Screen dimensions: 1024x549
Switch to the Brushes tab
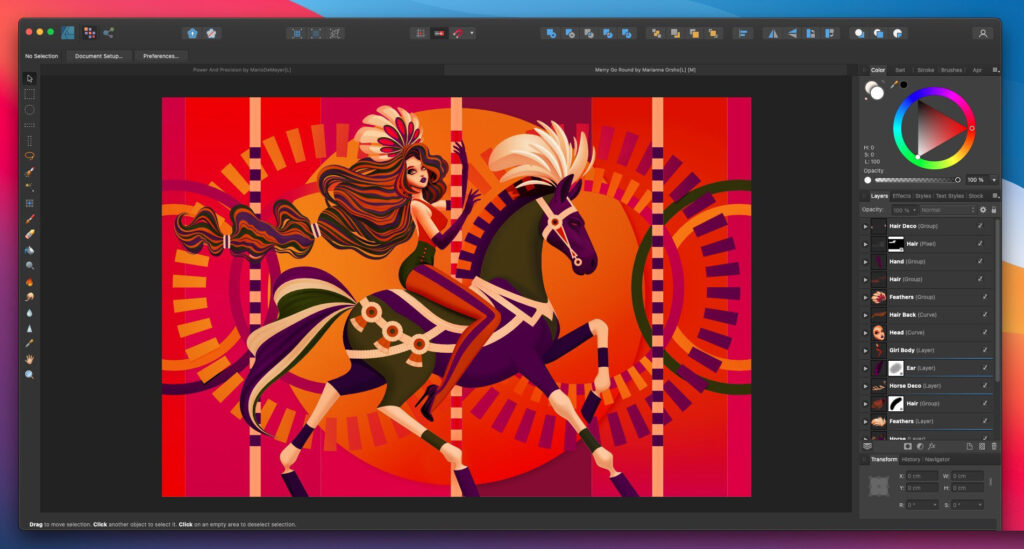pos(951,70)
